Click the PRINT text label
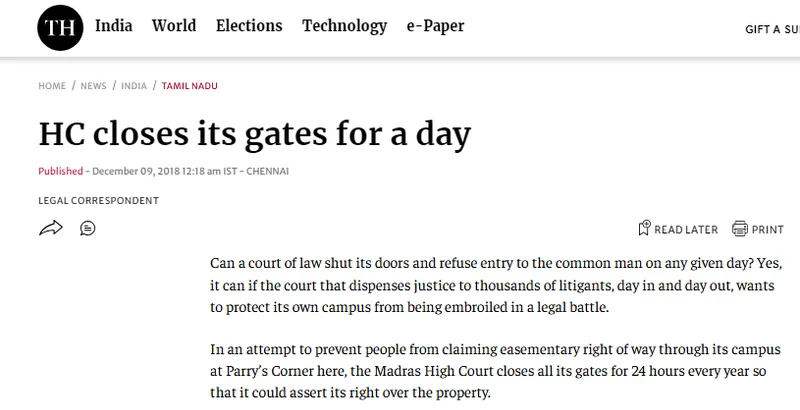Viewport: 800px width, 410px height. (x=767, y=229)
